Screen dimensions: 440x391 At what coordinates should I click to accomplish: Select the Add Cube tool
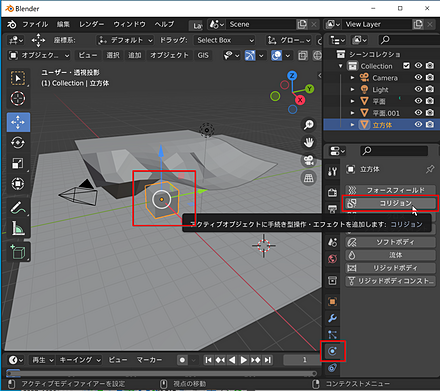click(18, 252)
